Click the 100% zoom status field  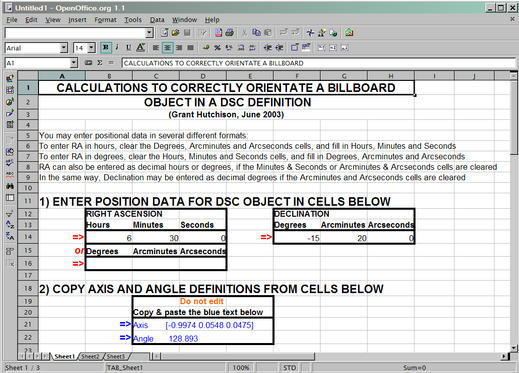241,368
